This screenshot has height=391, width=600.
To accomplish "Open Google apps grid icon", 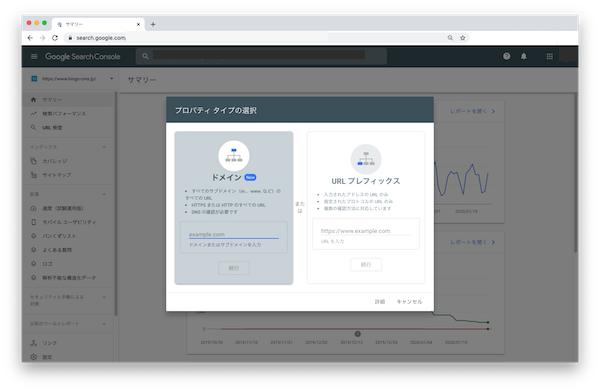I will coord(549,56).
